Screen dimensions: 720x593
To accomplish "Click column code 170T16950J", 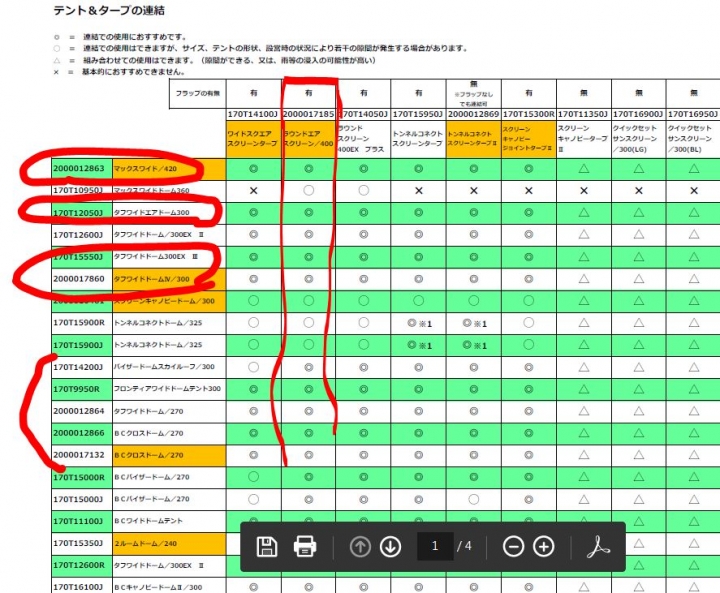I will [693, 114].
